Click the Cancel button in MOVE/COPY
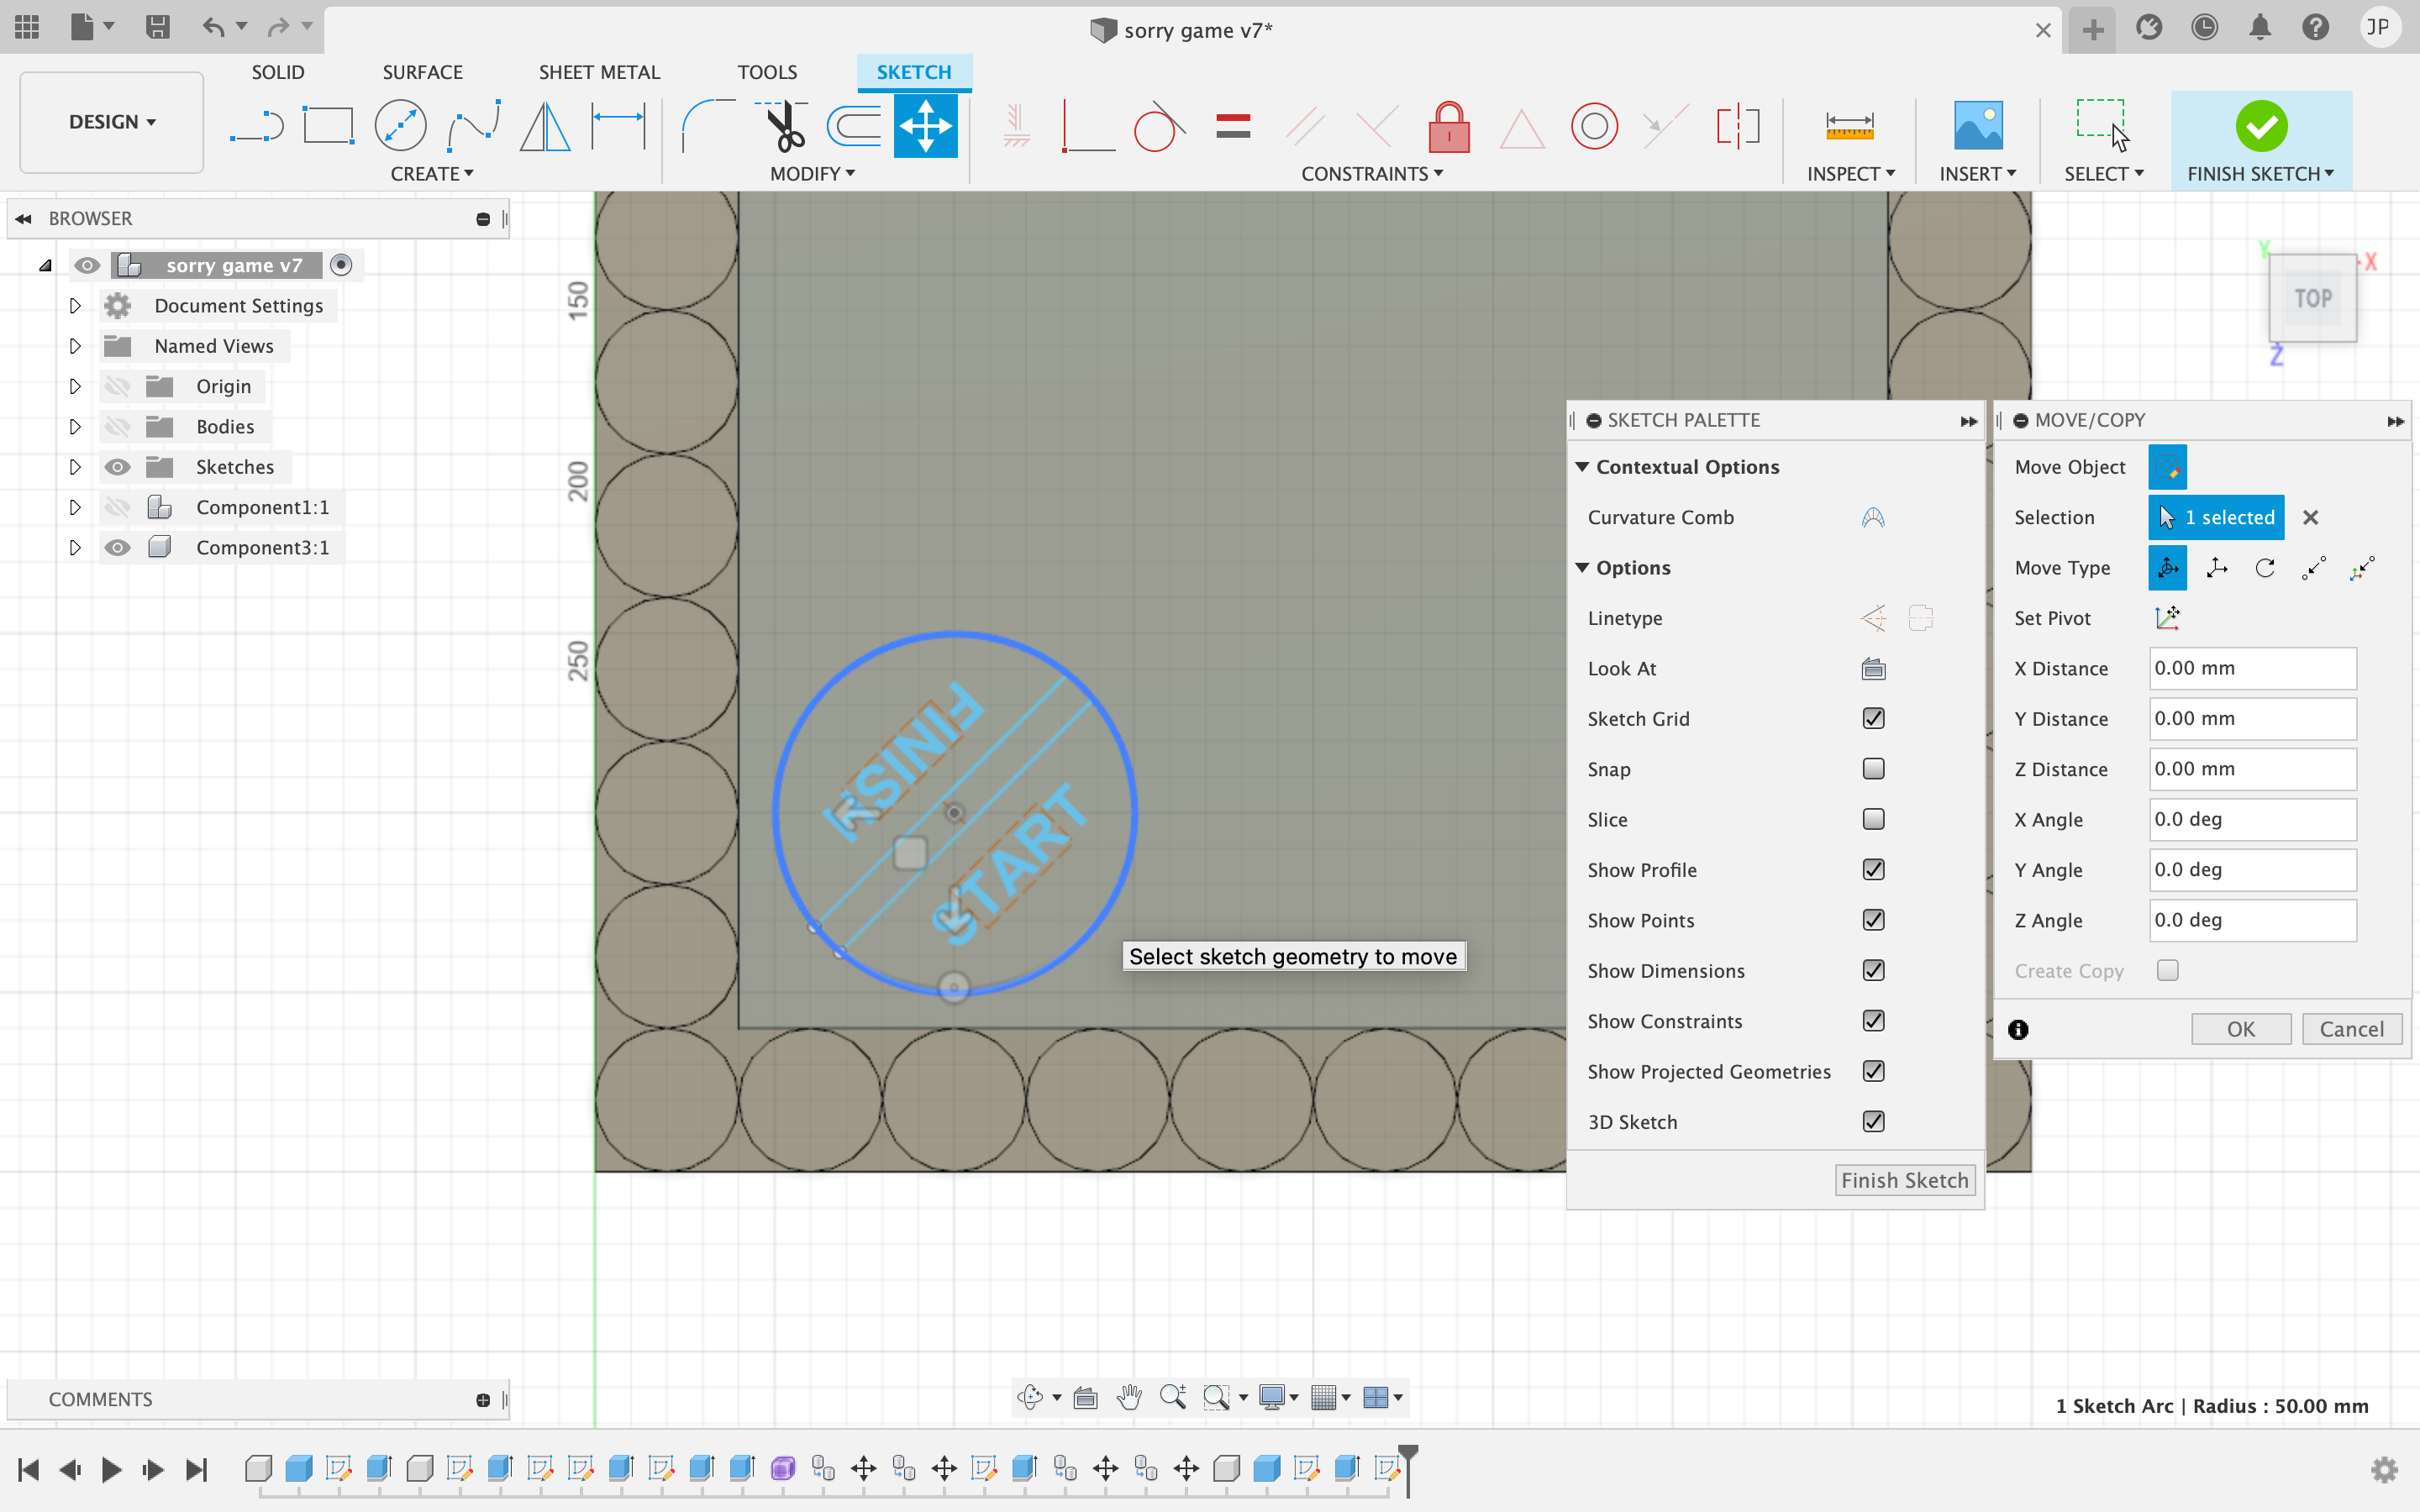The height and width of the screenshot is (1512, 2420). [2352, 1028]
